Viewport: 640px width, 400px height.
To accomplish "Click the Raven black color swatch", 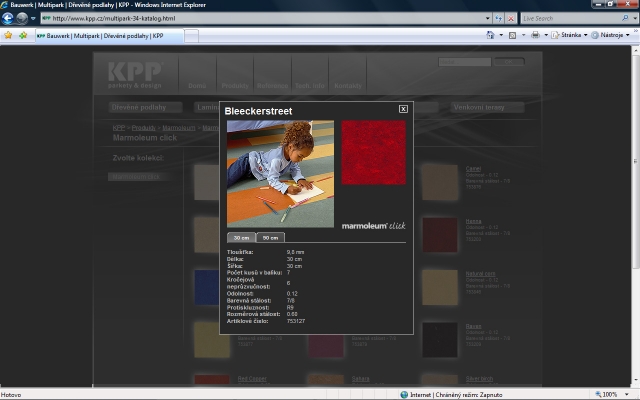I will (x=440, y=340).
